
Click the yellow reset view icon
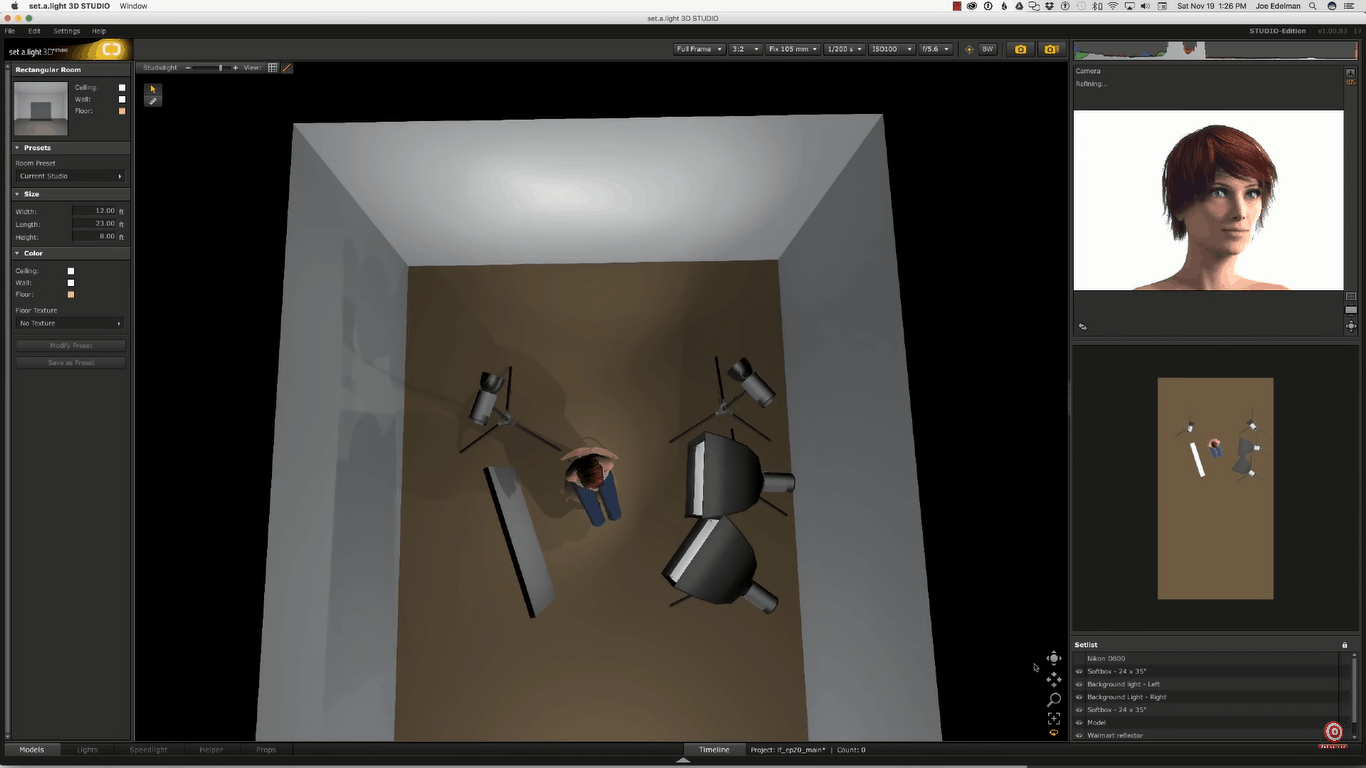[x=1054, y=733]
